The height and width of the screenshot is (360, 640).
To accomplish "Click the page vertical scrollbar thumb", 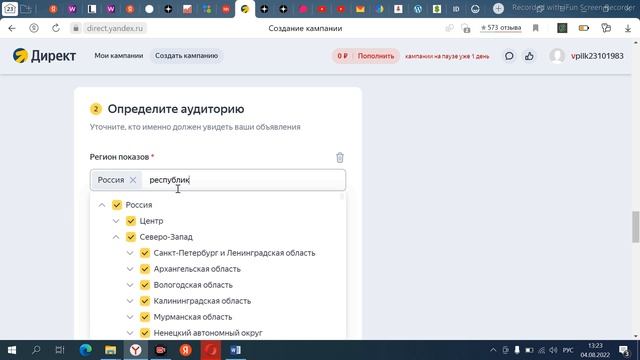I will pos(636,227).
